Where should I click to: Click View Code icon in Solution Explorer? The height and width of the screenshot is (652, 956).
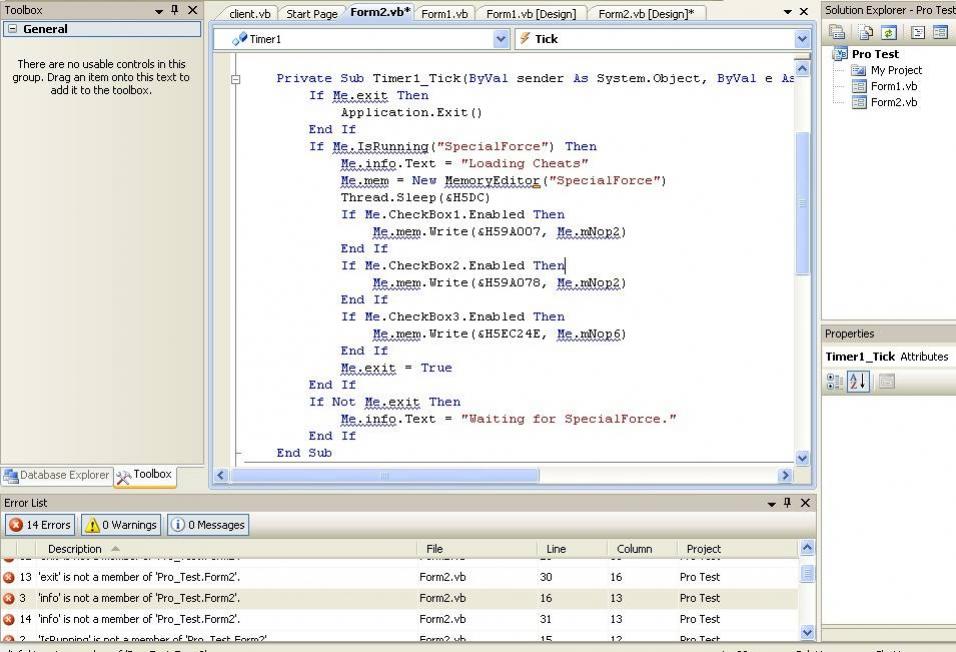tap(918, 32)
